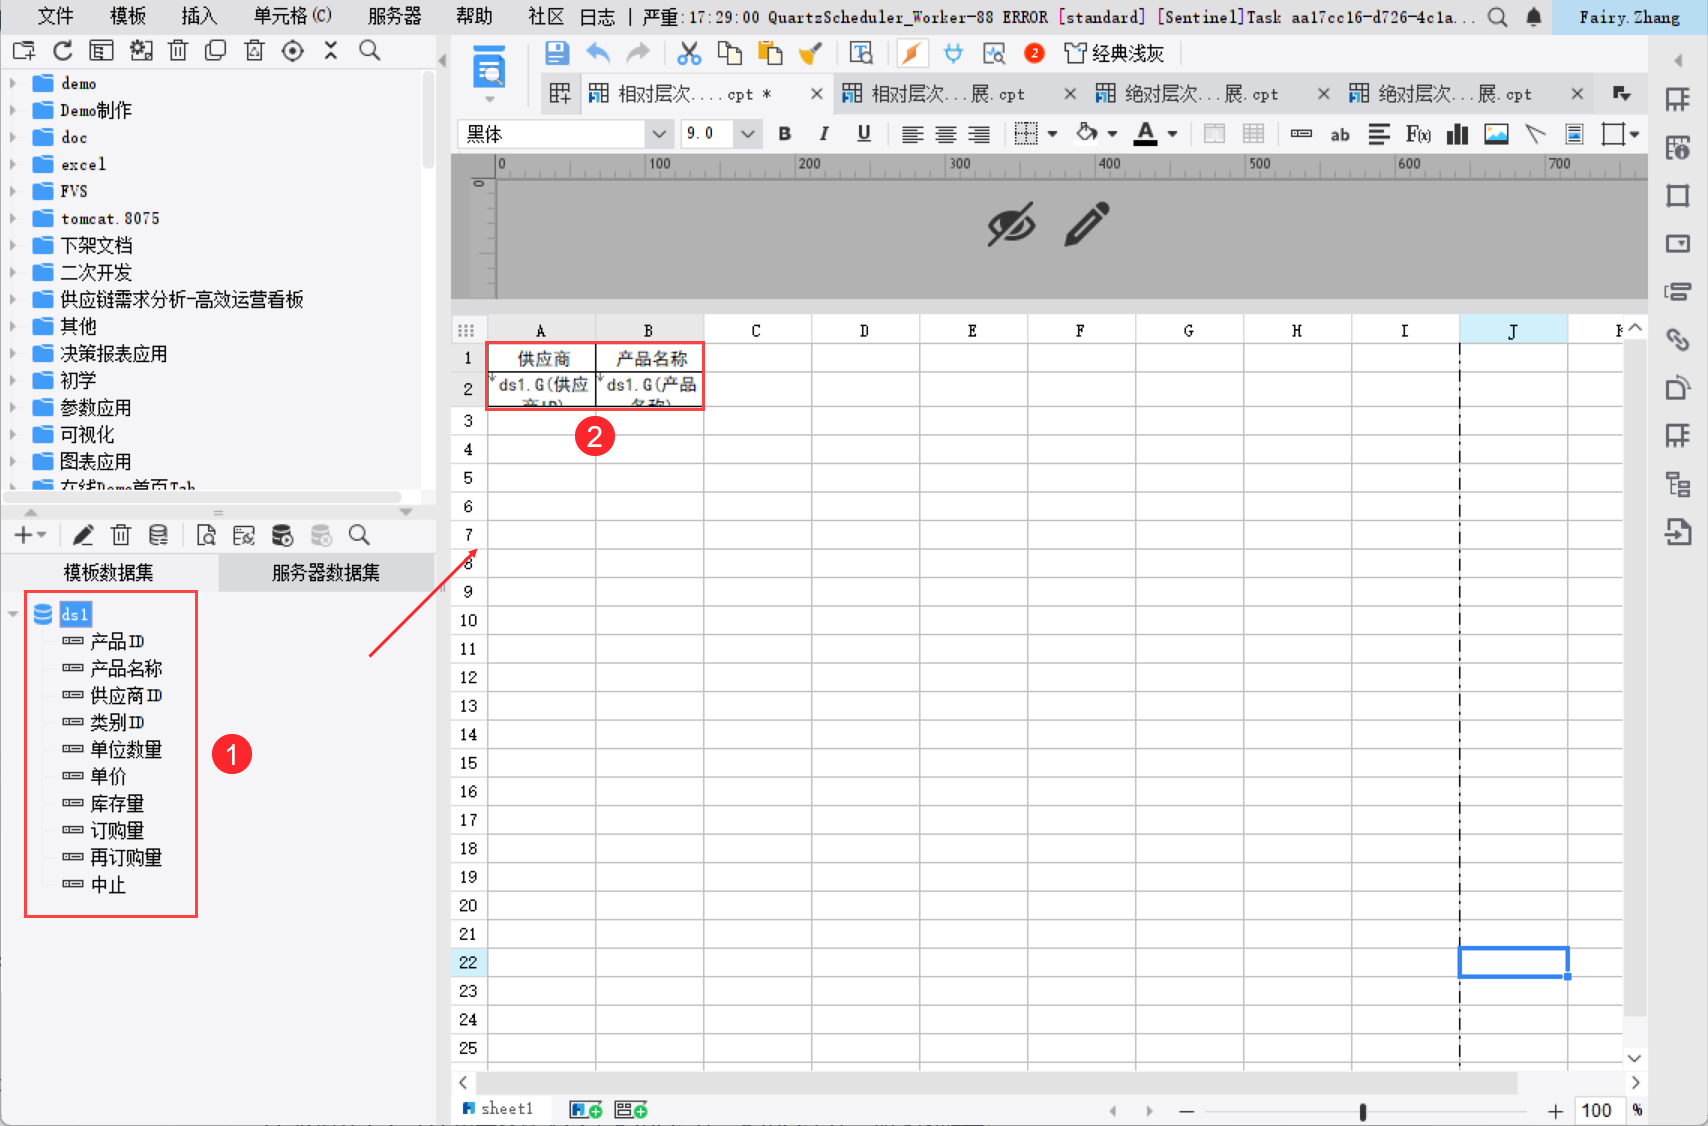Image resolution: width=1708 pixels, height=1126 pixels.
Task: Toggle the hidden eye icon in gray area
Action: [1011, 225]
